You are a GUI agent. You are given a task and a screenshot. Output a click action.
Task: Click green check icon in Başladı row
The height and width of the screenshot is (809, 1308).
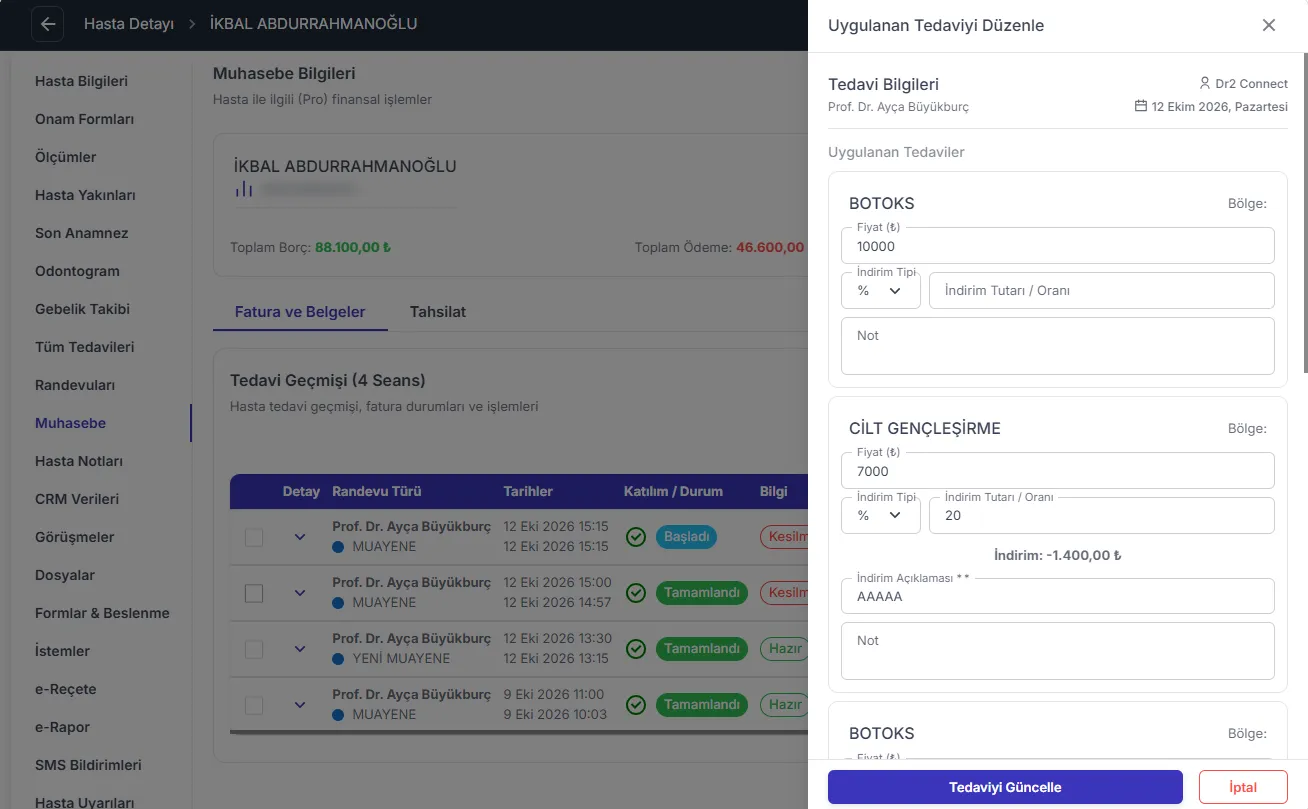[635, 537]
